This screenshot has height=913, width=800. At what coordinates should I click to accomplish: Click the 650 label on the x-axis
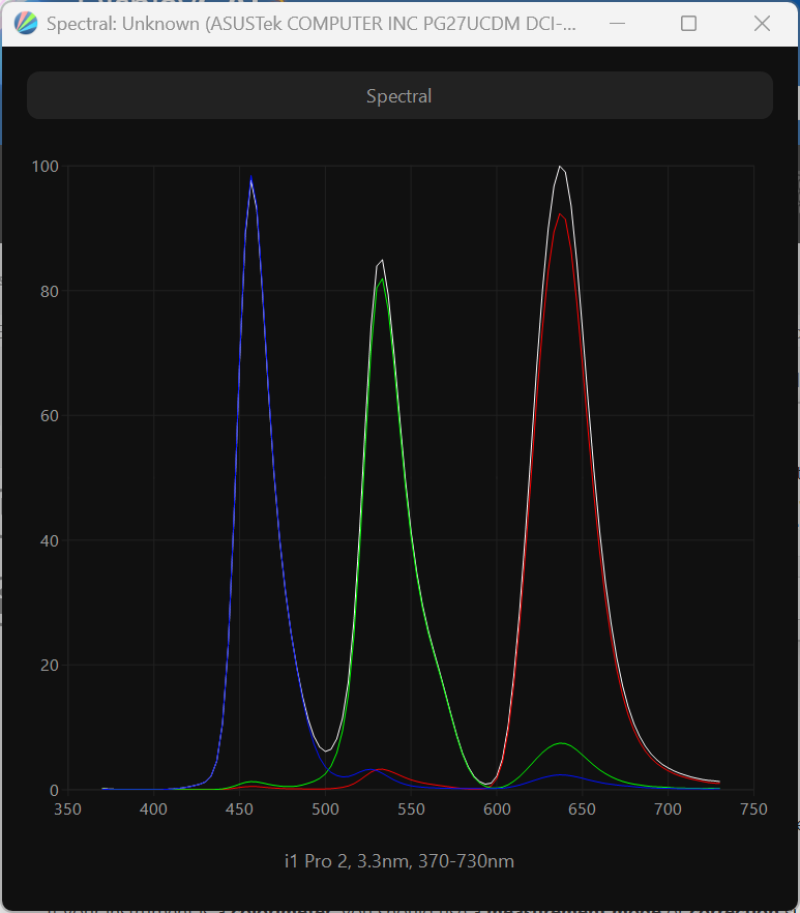582,809
